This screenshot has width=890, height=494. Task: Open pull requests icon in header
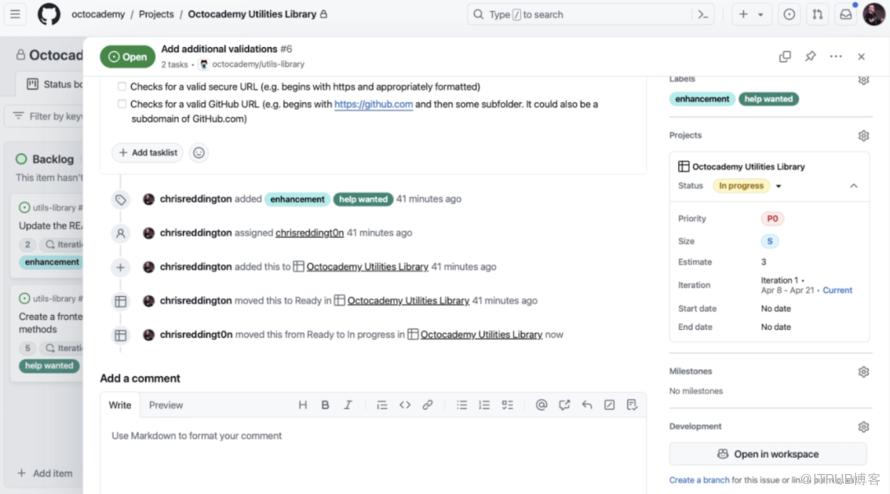click(817, 14)
